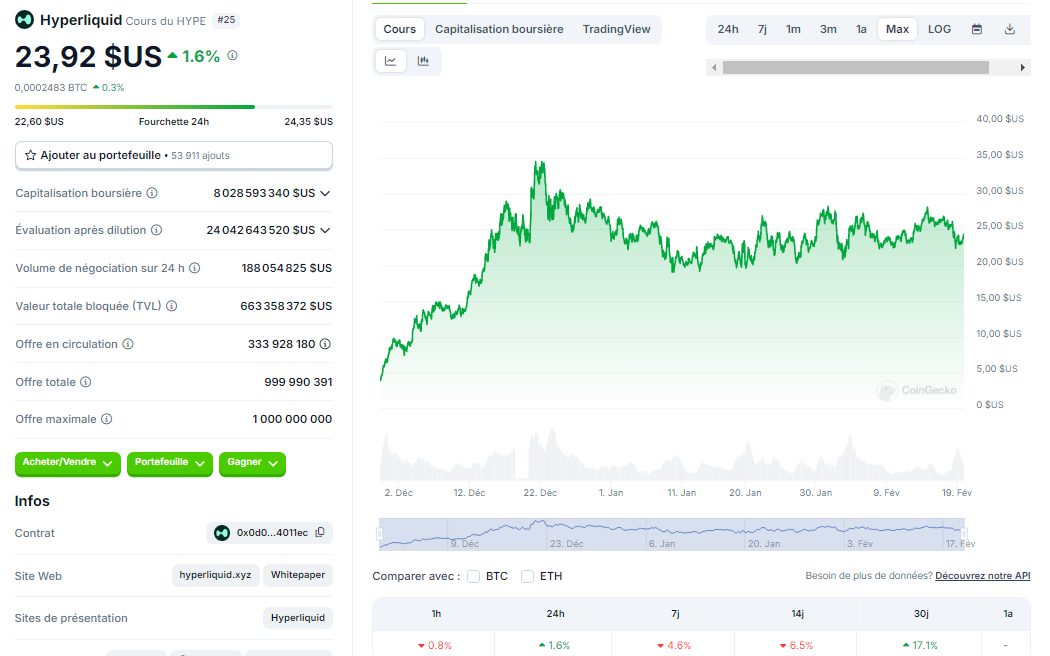The image size is (1050, 656).
Task: Click the 24 042 643 520 $US value
Action: [260, 230]
